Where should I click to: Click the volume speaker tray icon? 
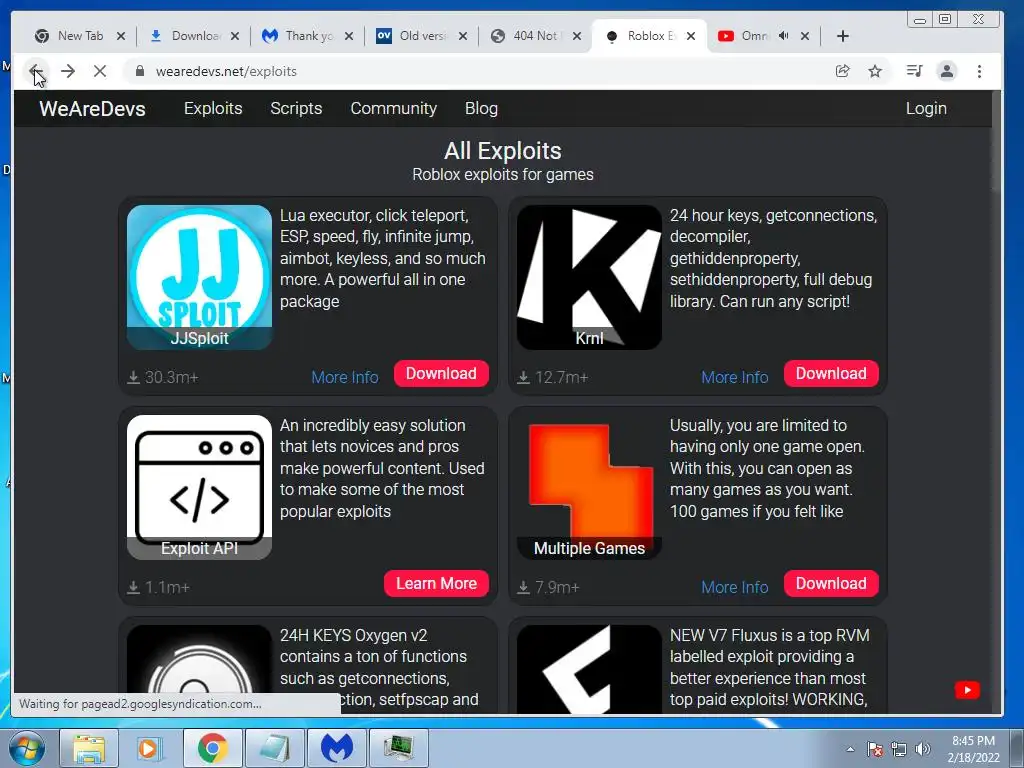(x=922, y=749)
